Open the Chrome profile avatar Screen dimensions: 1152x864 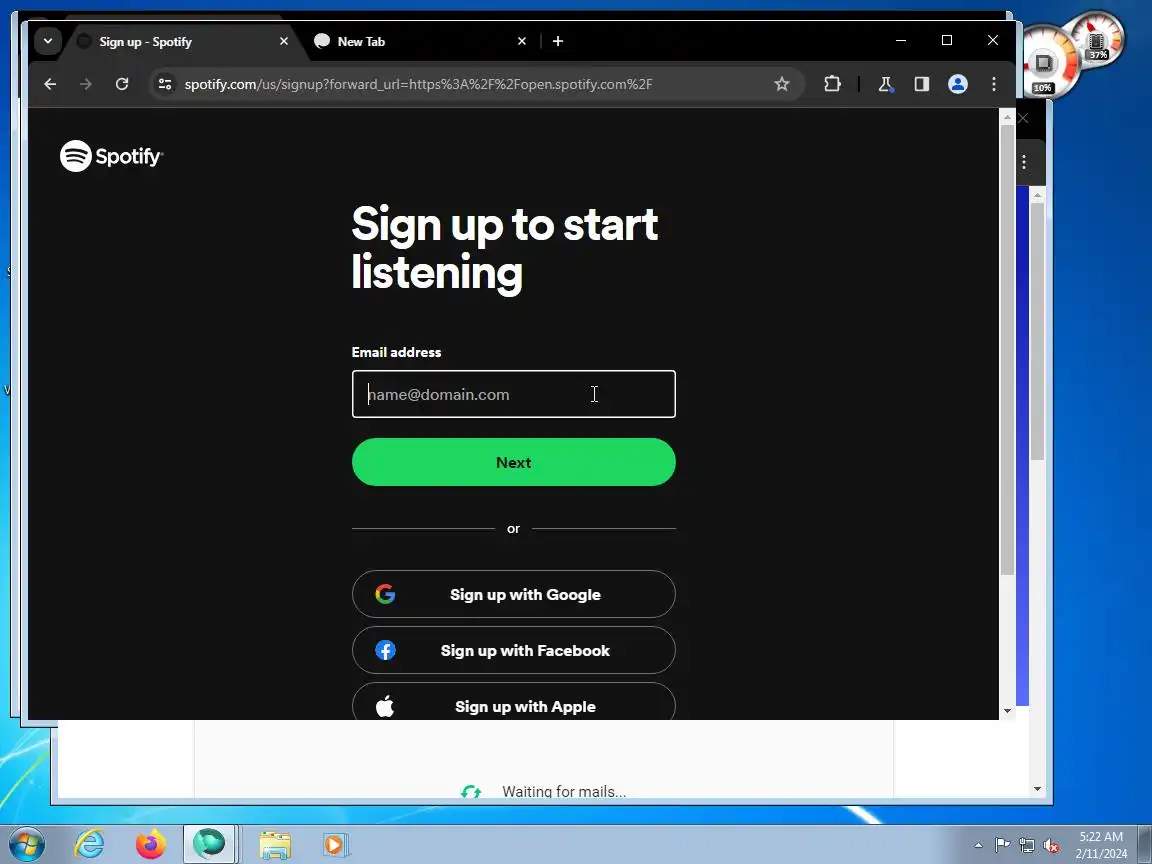click(x=957, y=84)
